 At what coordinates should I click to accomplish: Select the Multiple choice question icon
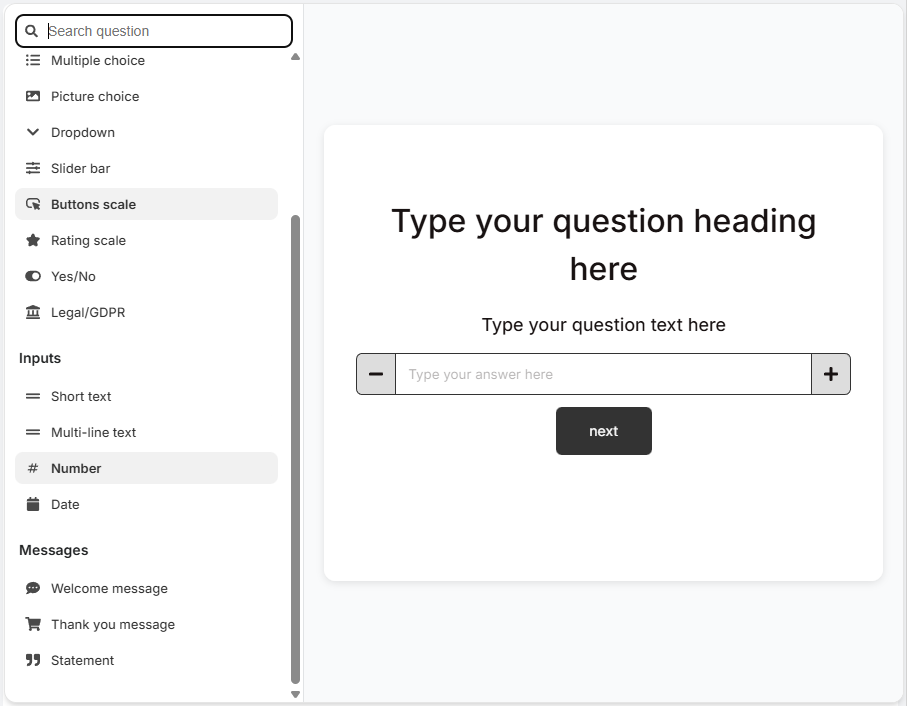click(33, 60)
